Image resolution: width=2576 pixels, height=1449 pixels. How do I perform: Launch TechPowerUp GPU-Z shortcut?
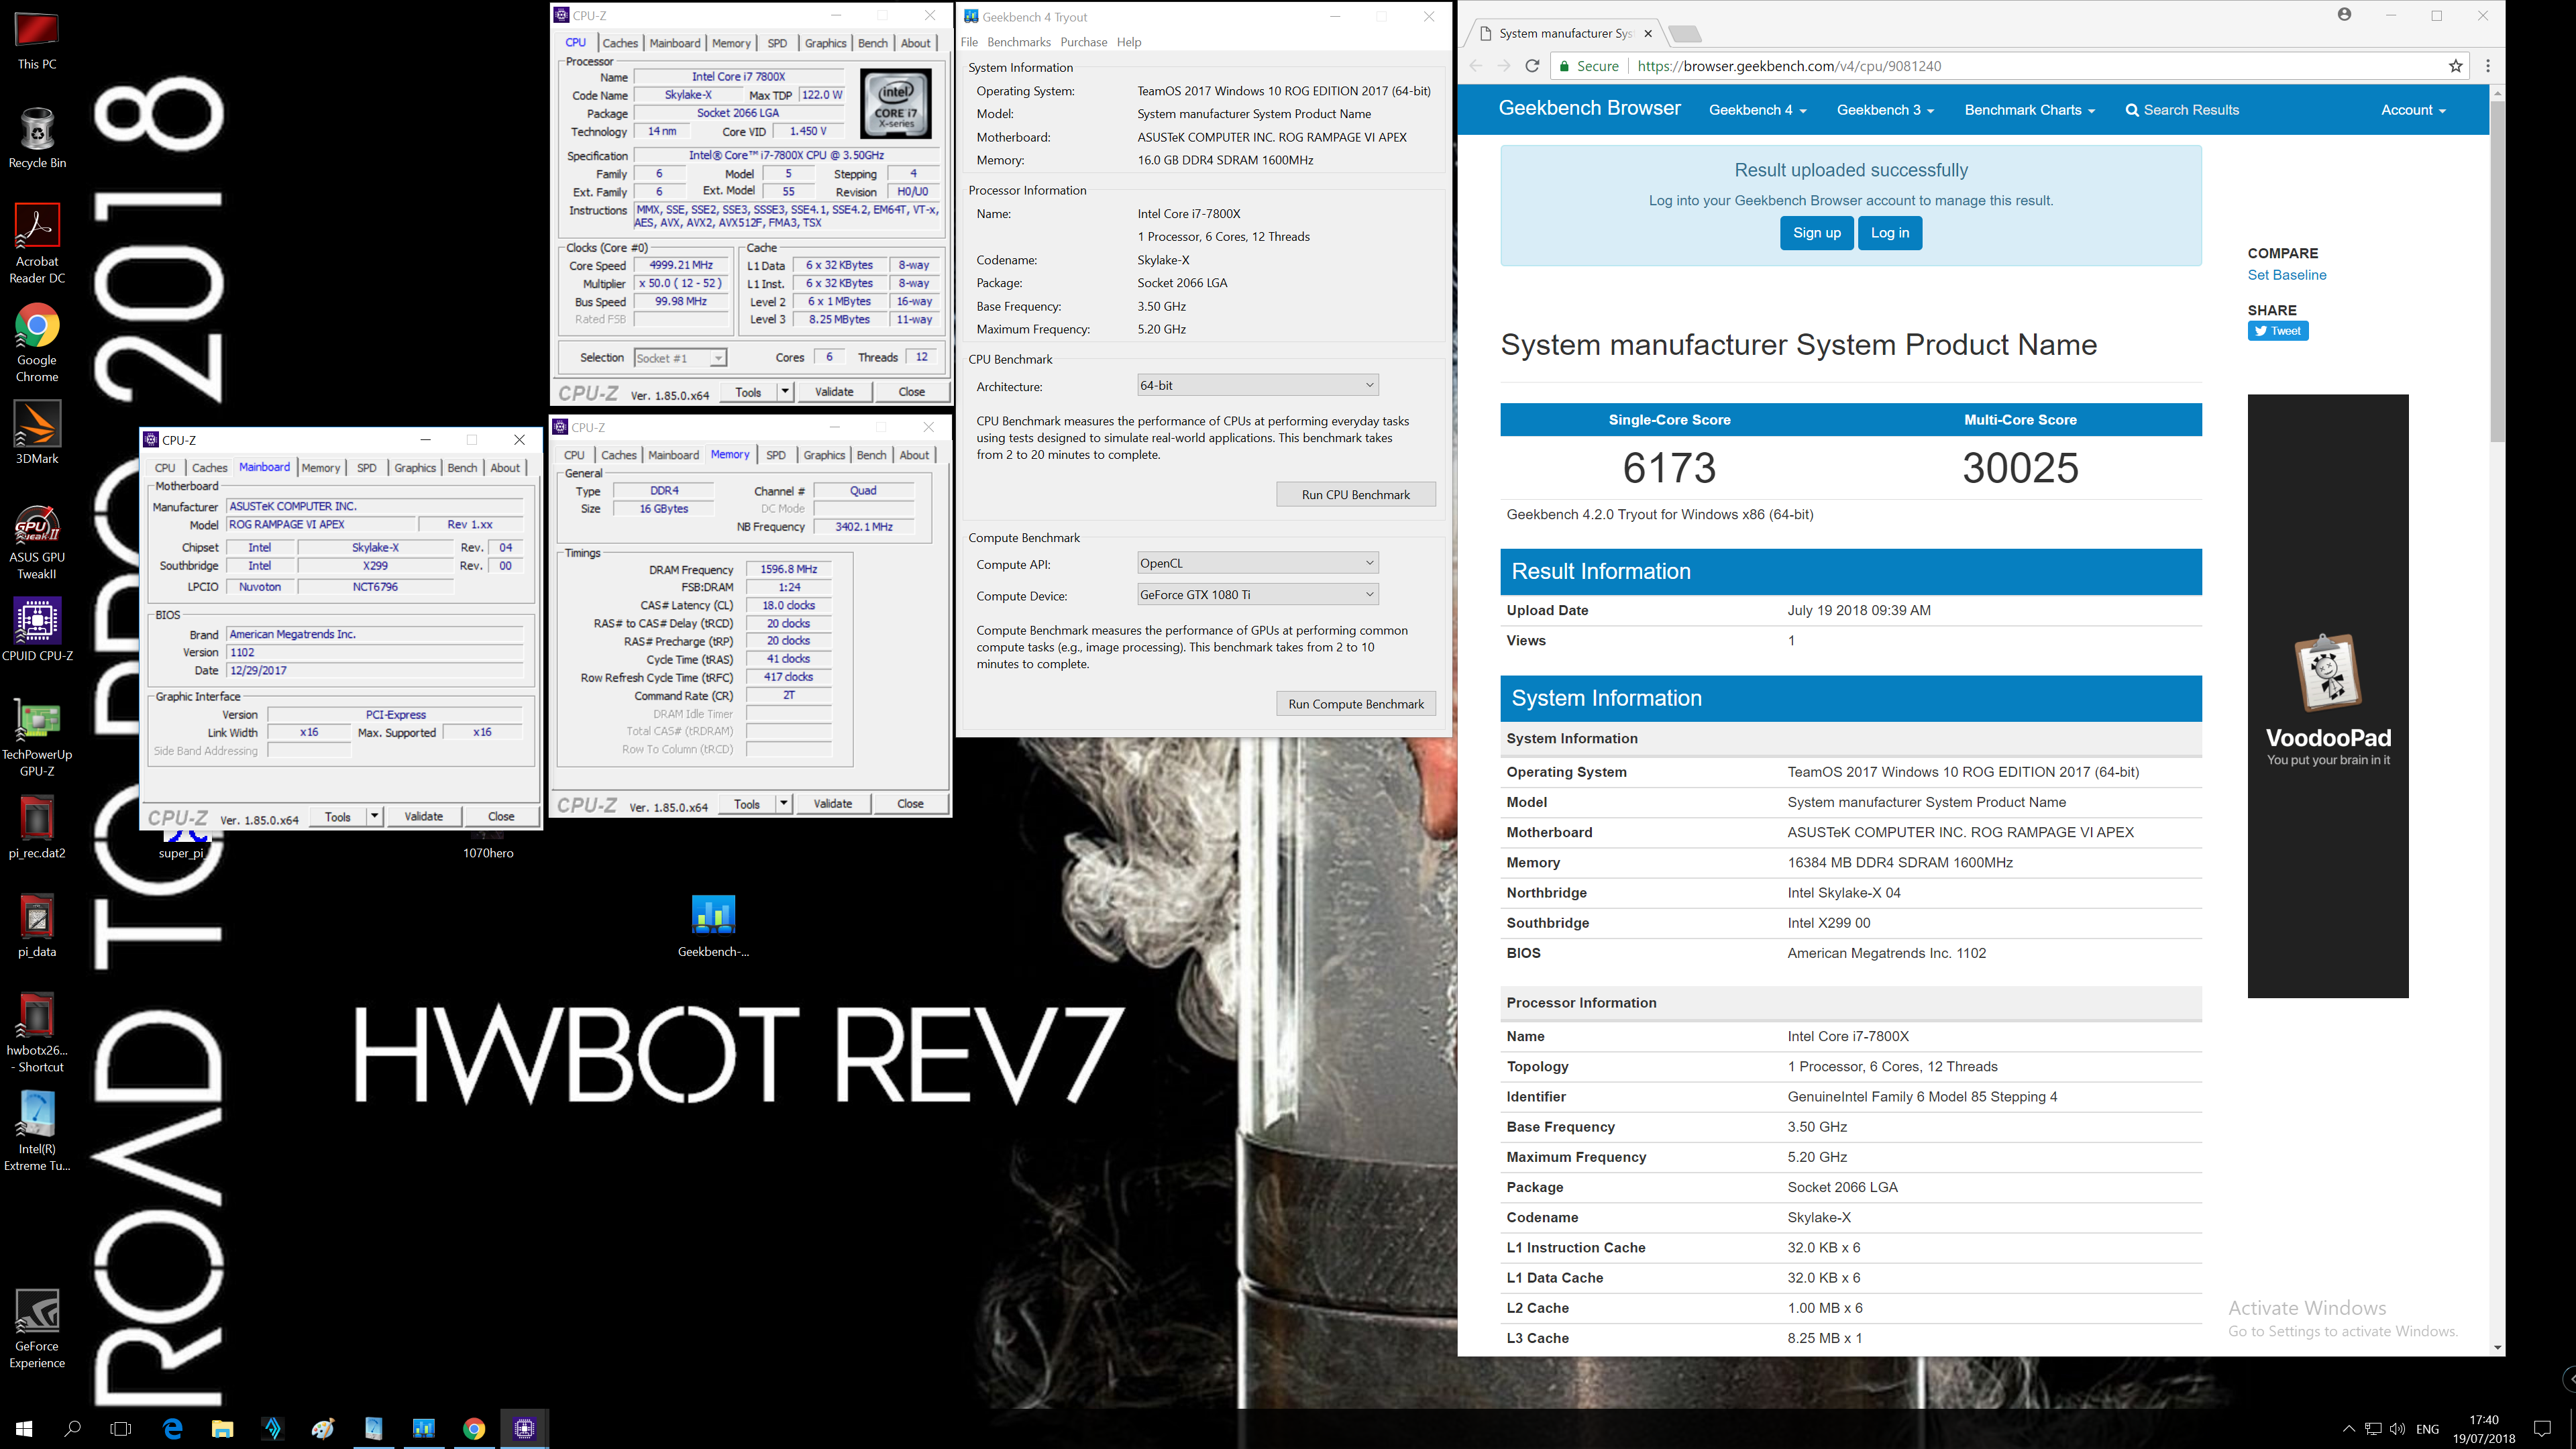tap(37, 738)
